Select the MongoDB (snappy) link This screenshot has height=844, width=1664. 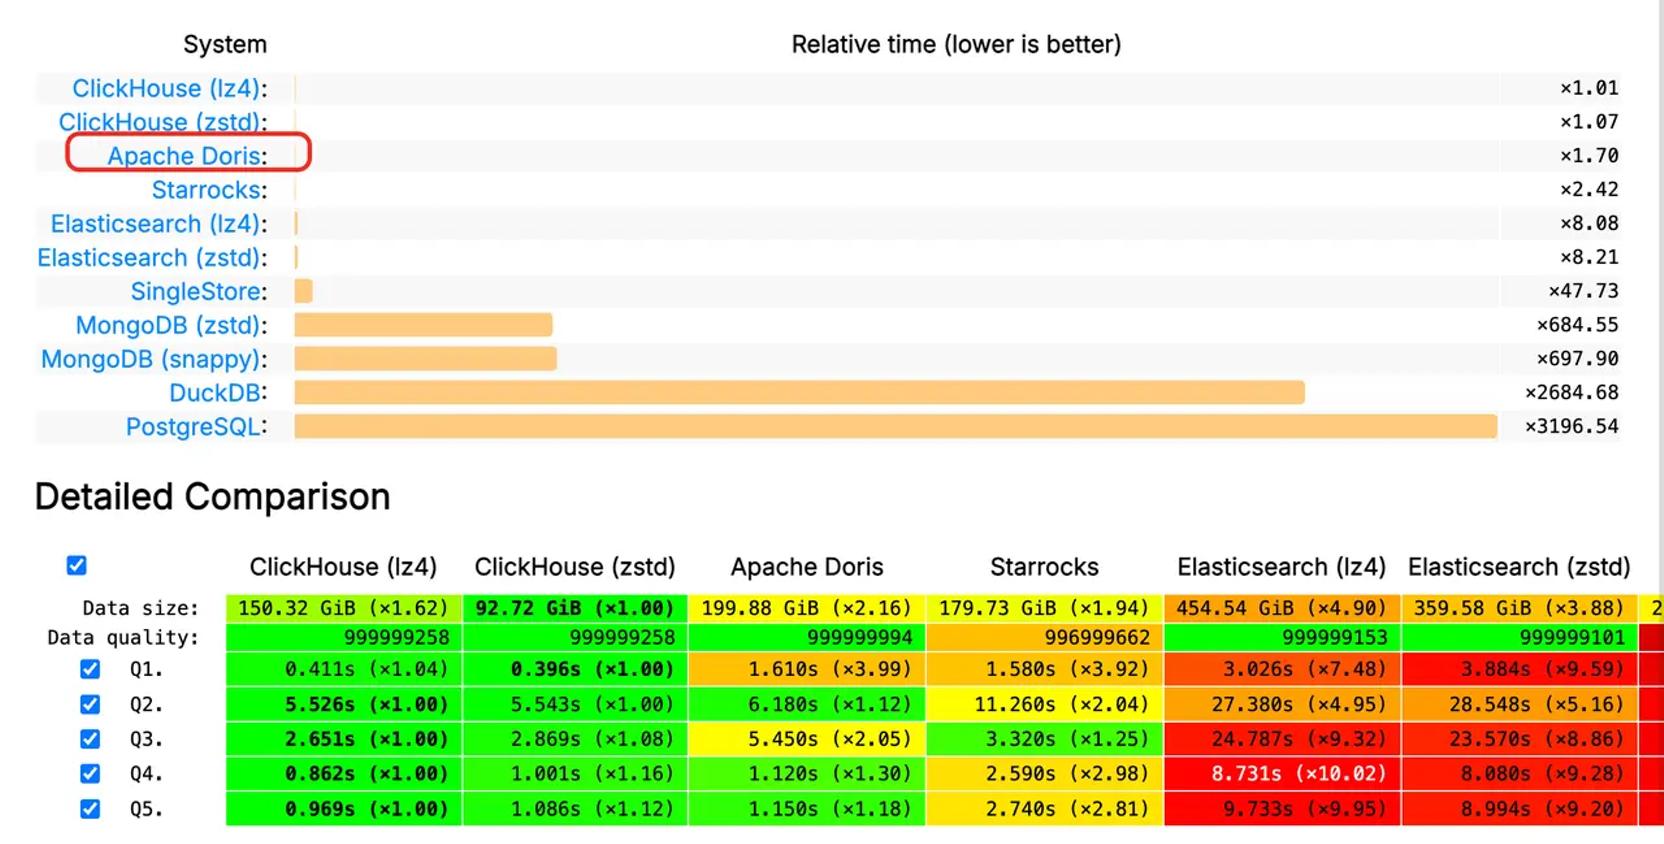tap(151, 359)
